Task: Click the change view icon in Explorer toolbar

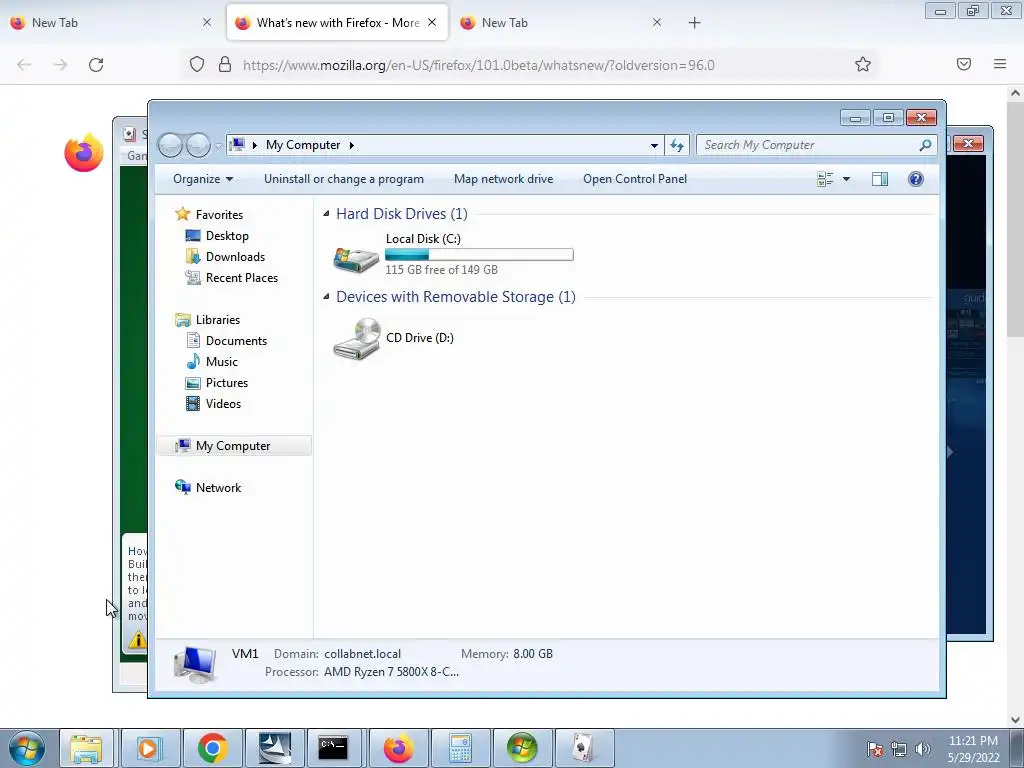Action: click(x=825, y=179)
